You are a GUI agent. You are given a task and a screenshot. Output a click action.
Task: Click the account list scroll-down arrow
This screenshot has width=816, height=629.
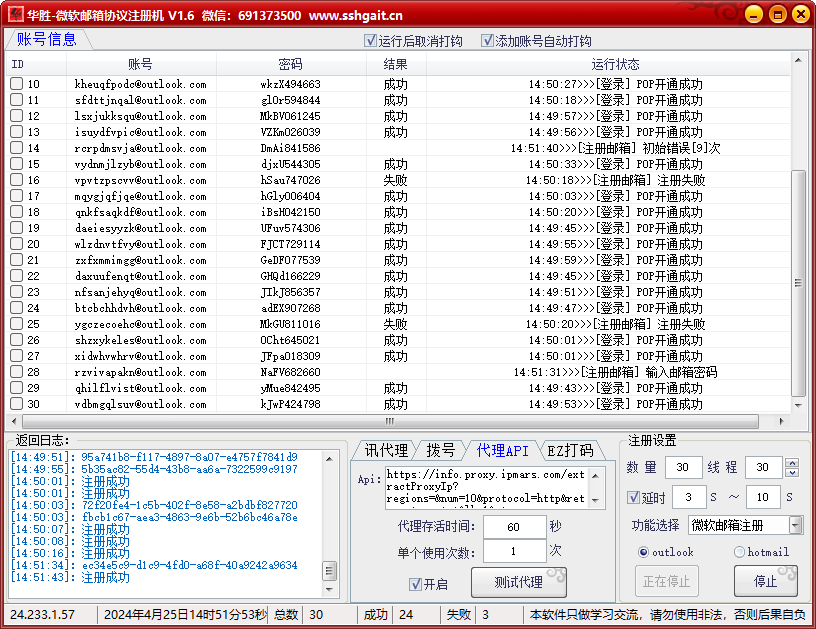pyautogui.click(x=797, y=406)
